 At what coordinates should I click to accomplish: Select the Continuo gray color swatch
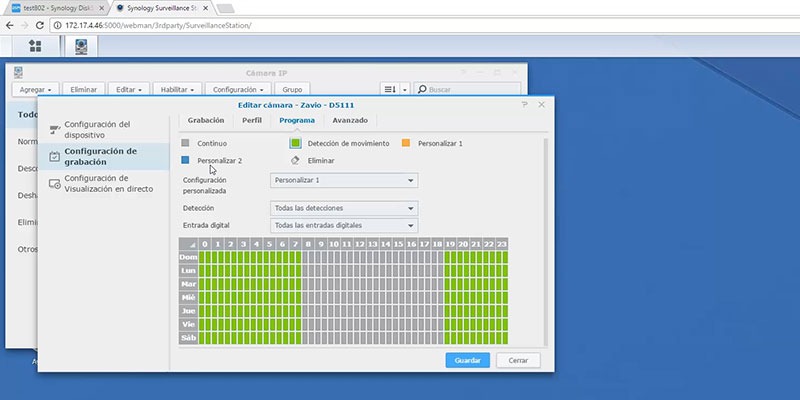pyautogui.click(x=185, y=143)
